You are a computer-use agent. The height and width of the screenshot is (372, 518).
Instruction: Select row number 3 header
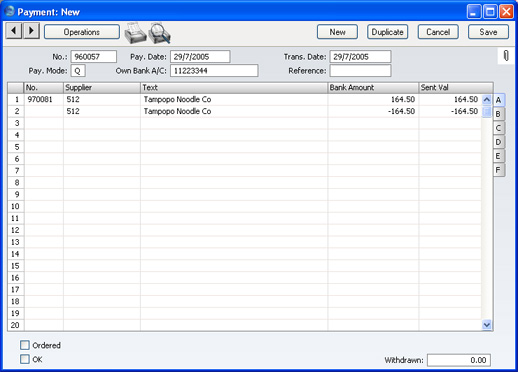coord(16,123)
